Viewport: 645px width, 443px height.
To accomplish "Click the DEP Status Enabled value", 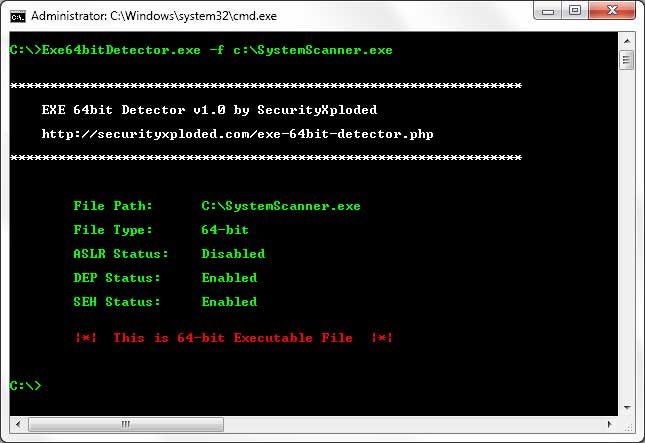I will (x=229, y=278).
